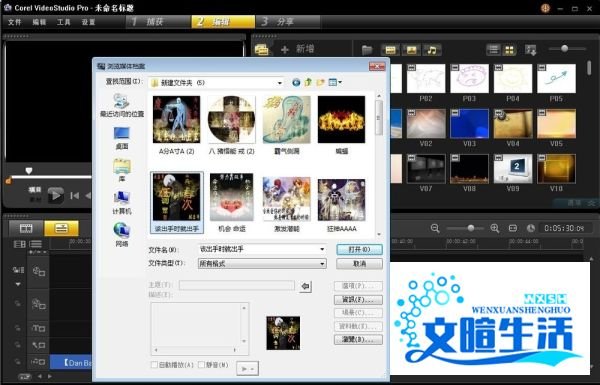This screenshot has height=385, width=600.
Task: Toggle audio filter with music note icon
Action: (432, 50)
